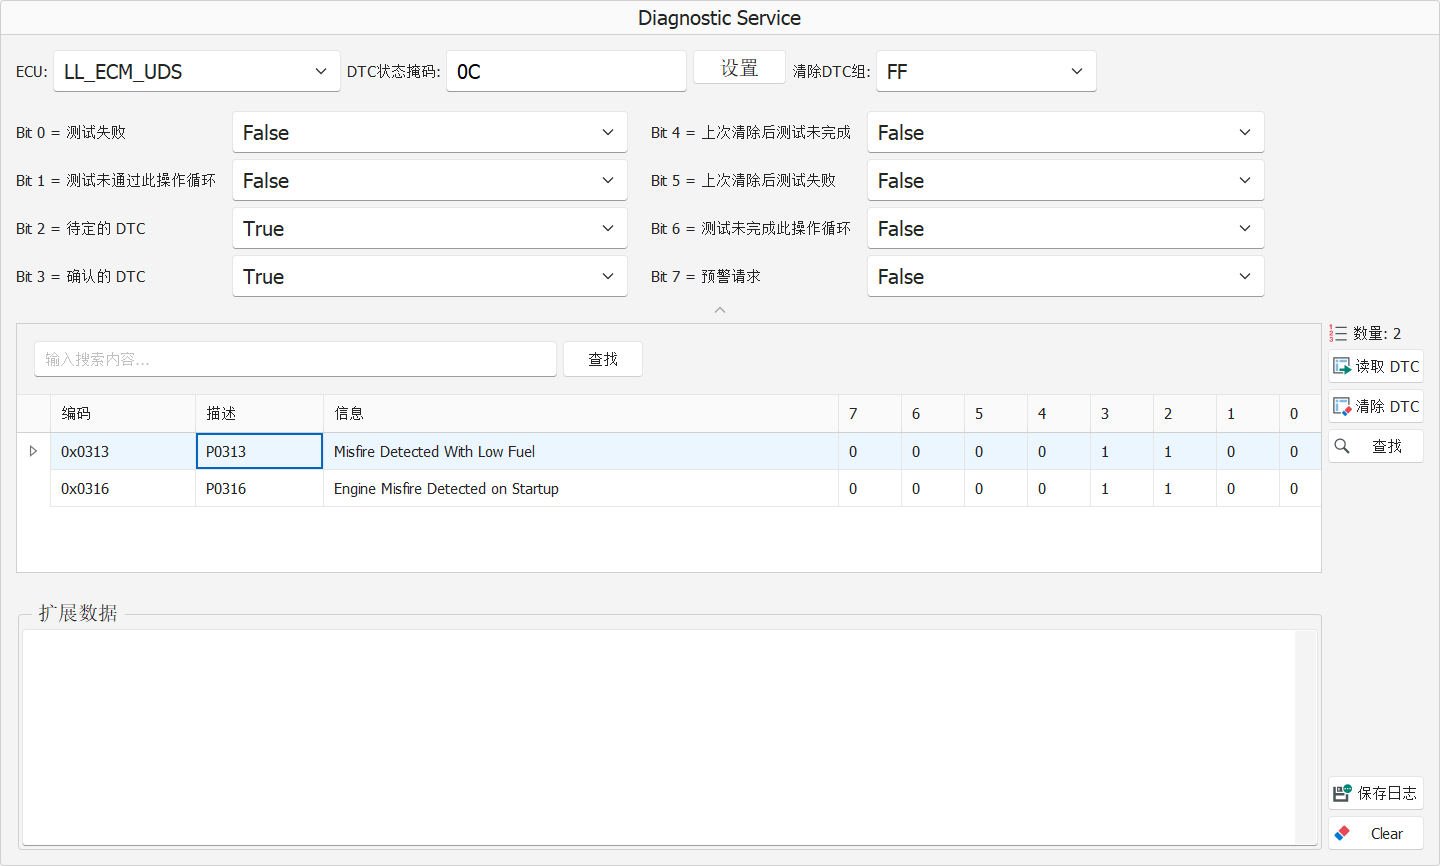Screen dimensions: 1440x866
Task: Click the 查找 button with magnifier icon
Action: 1376,446
